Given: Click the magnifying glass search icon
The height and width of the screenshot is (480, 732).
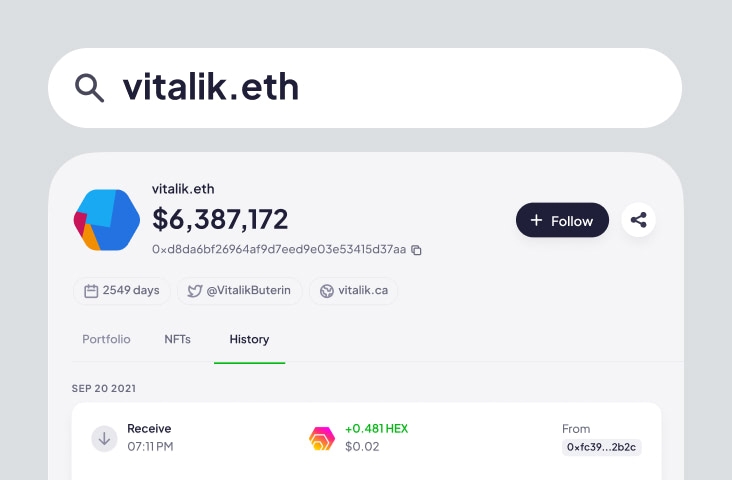Looking at the screenshot, I should coord(89,87).
